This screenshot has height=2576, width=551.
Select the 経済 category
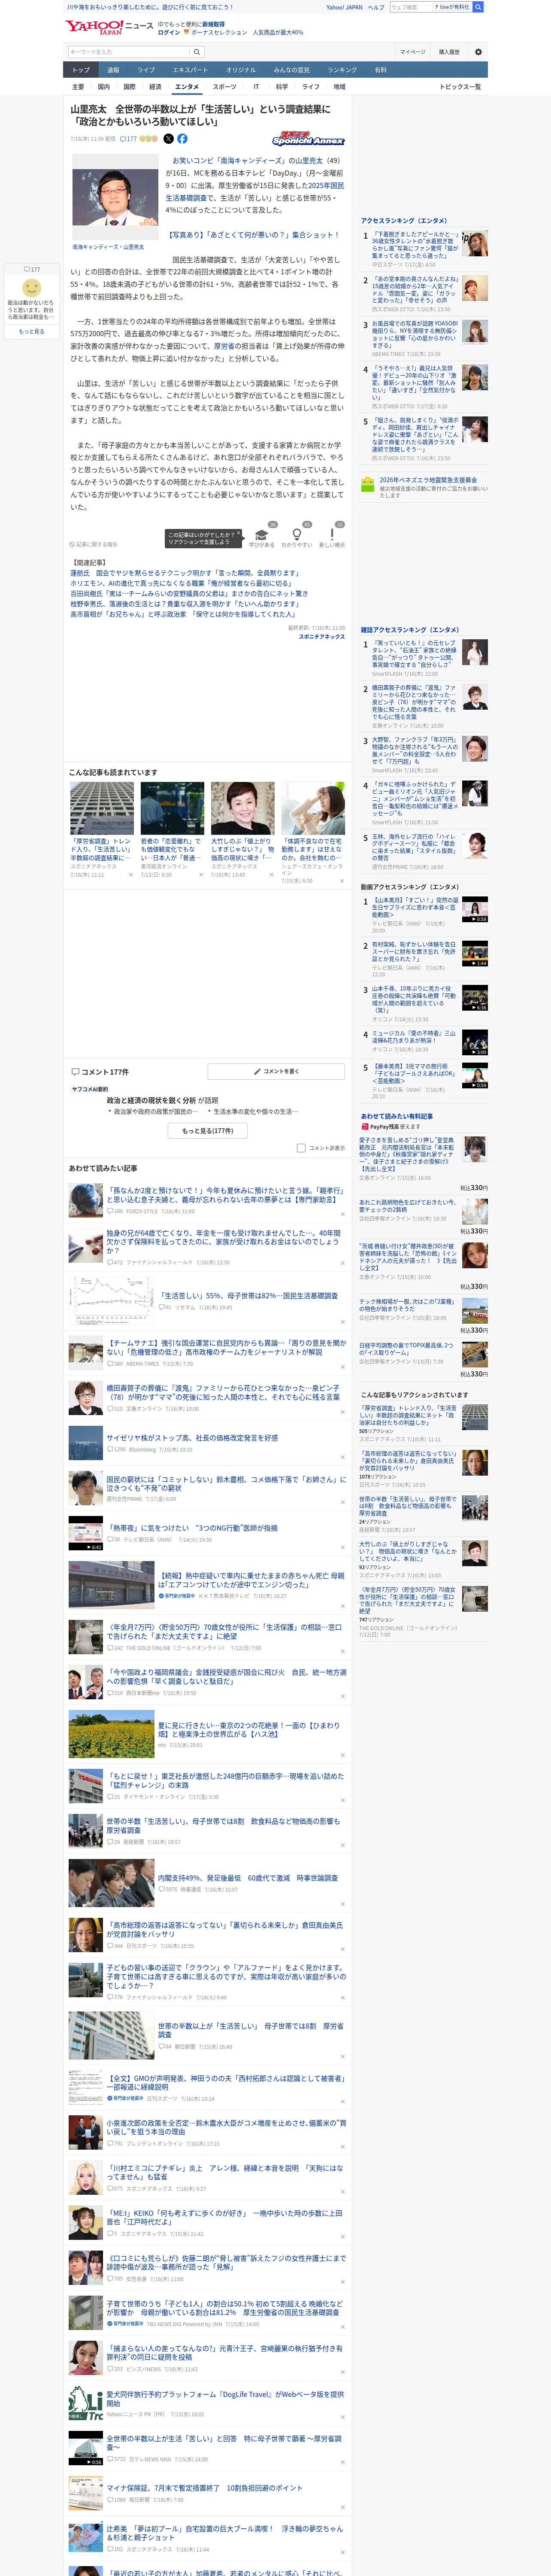[155, 87]
